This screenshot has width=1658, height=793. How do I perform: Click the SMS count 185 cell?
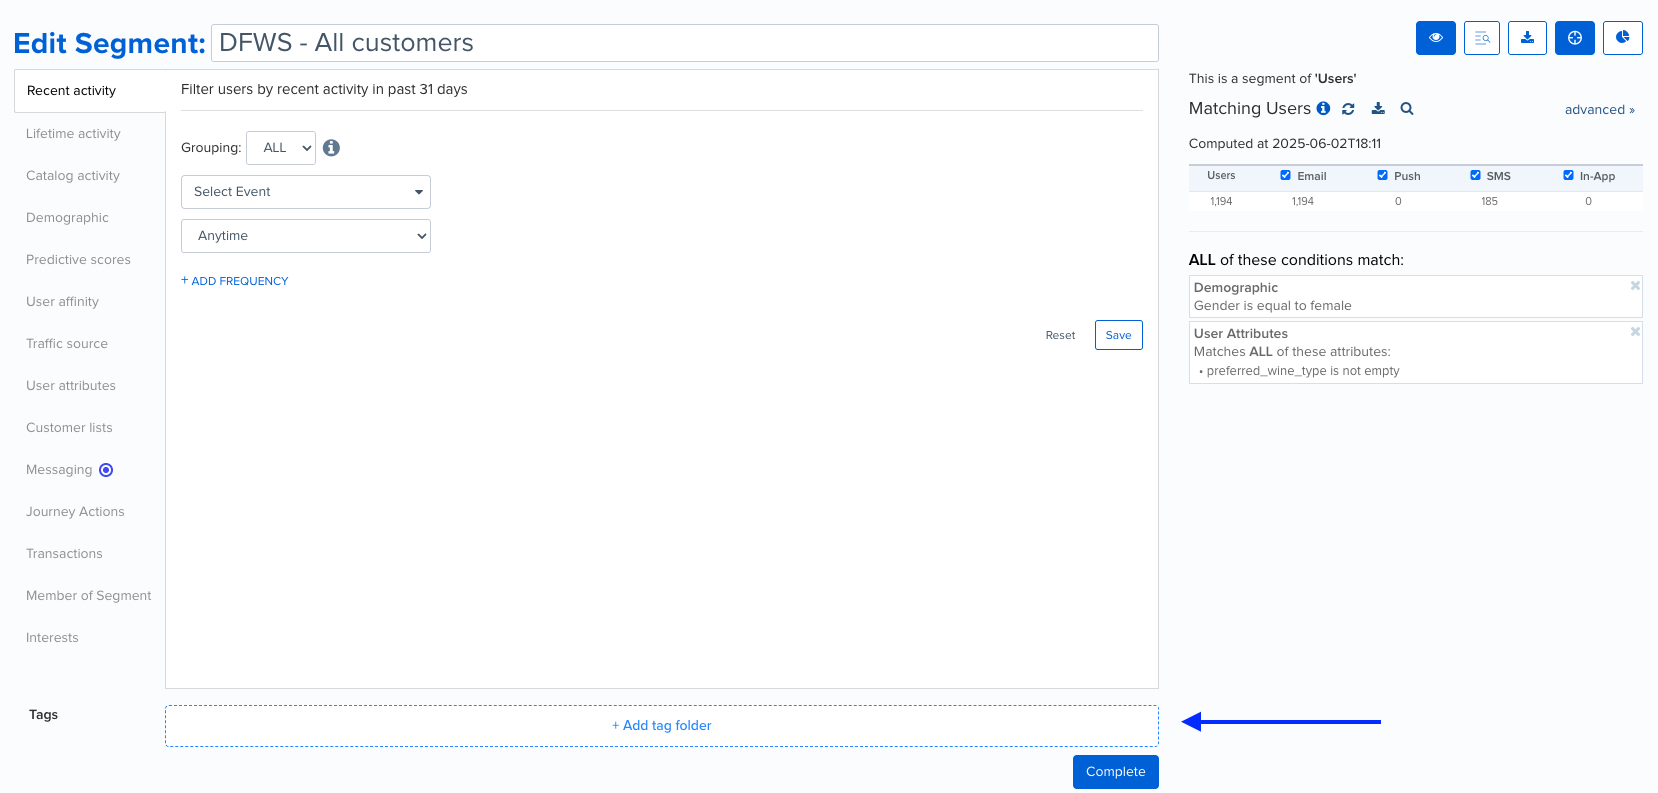coord(1489,201)
